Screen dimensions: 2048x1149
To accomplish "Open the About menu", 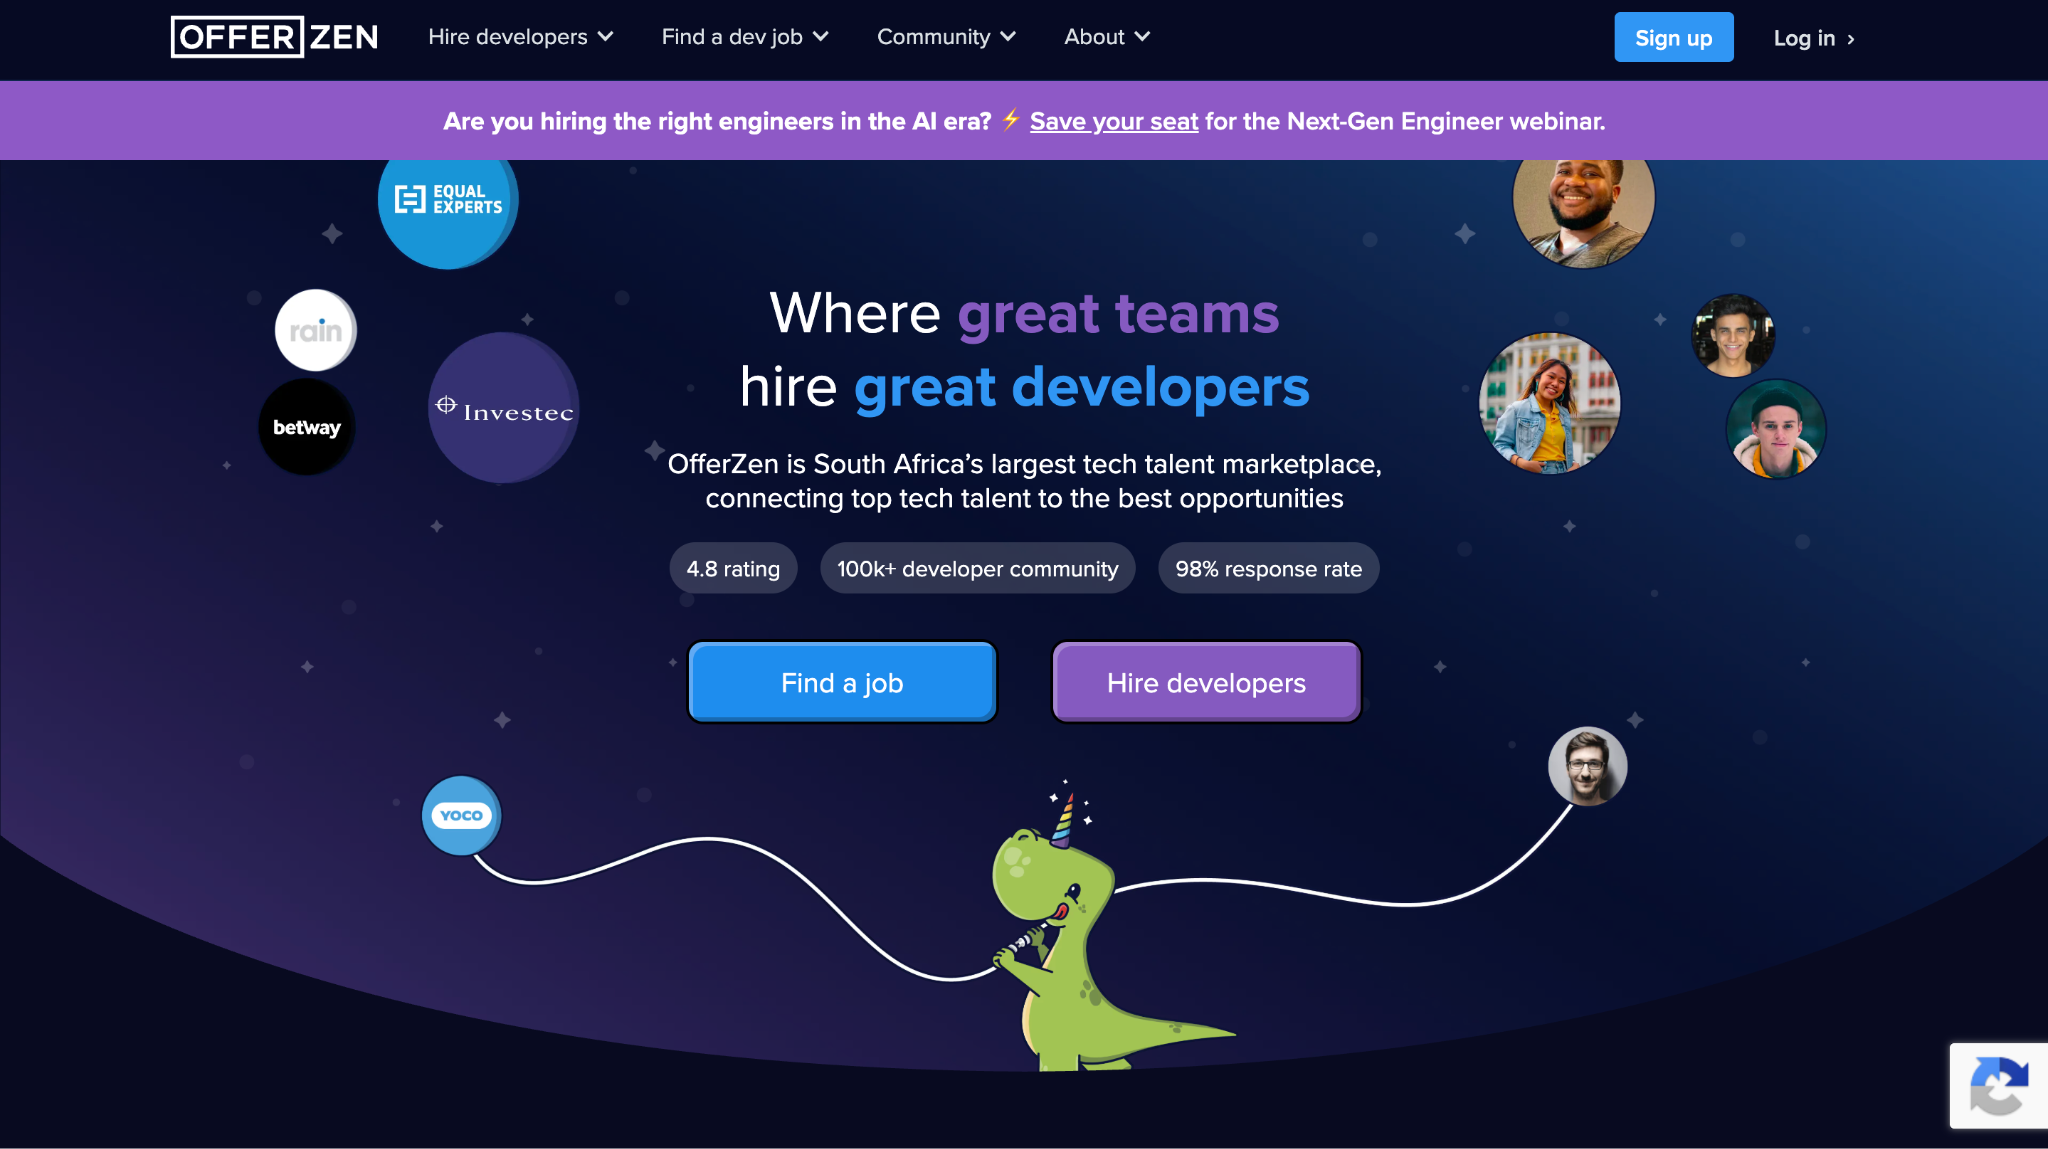I will [x=1107, y=37].
